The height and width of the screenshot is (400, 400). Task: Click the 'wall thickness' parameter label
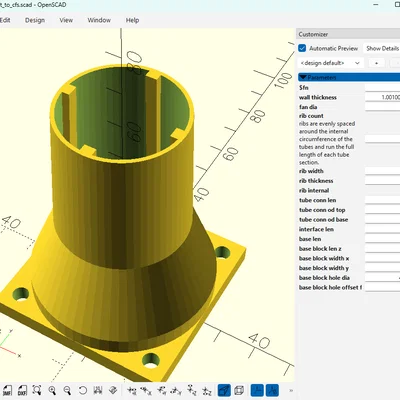point(318,97)
